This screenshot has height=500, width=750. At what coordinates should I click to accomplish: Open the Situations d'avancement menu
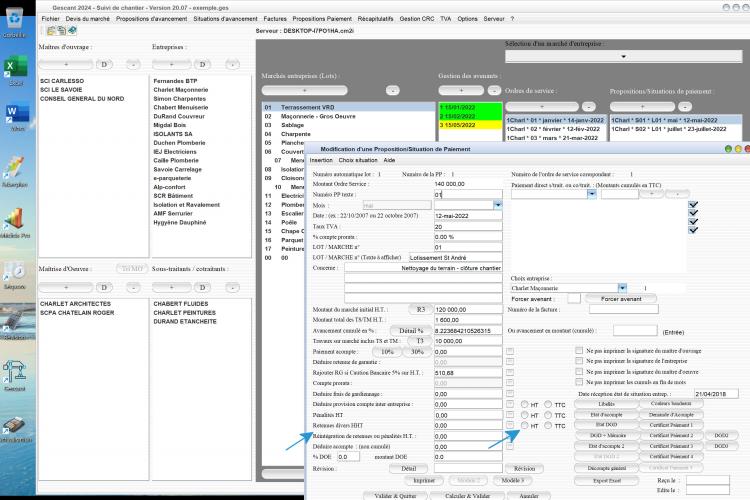(x=225, y=19)
